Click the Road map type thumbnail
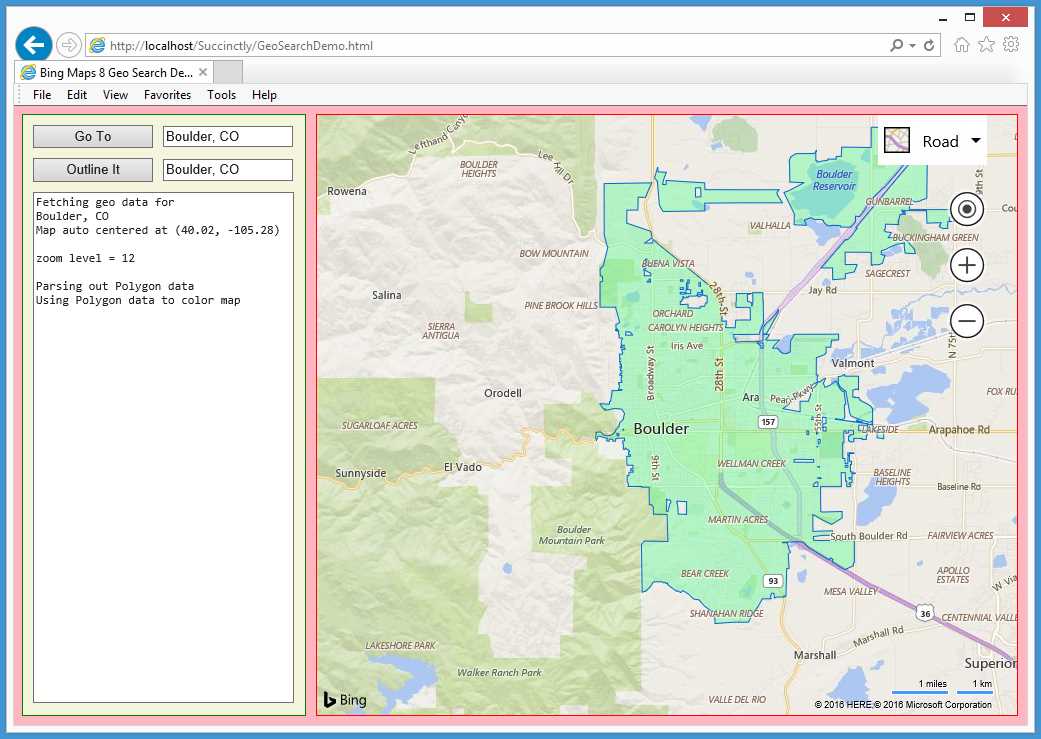The height and width of the screenshot is (739, 1041). coord(897,141)
